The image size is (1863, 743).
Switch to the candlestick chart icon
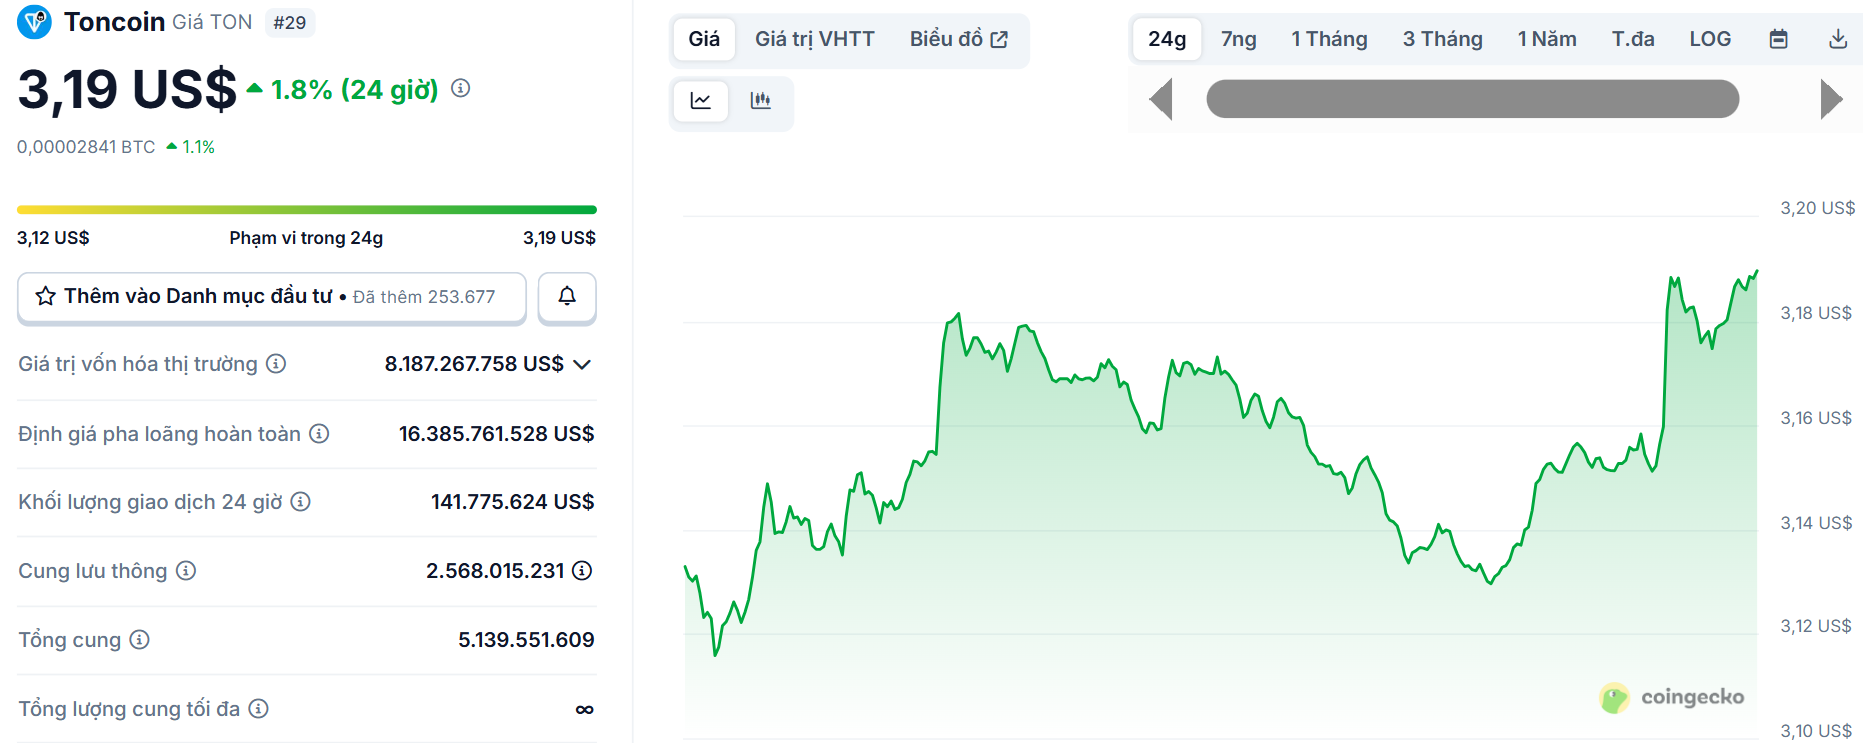coord(761,102)
